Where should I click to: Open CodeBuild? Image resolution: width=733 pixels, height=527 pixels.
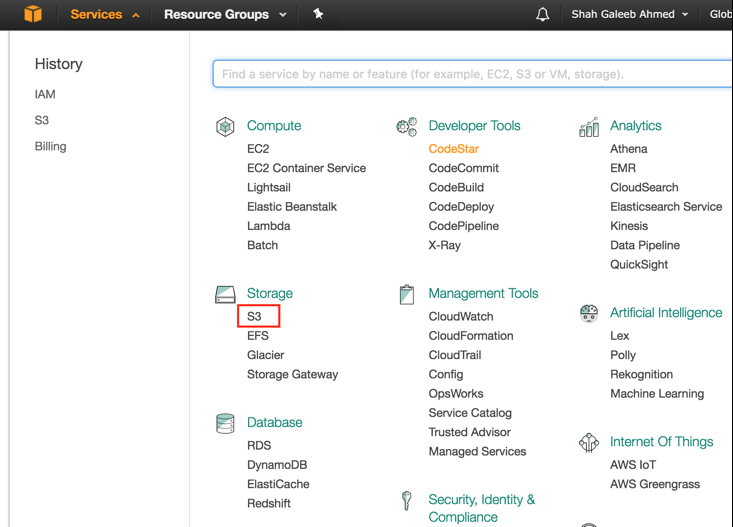(456, 188)
